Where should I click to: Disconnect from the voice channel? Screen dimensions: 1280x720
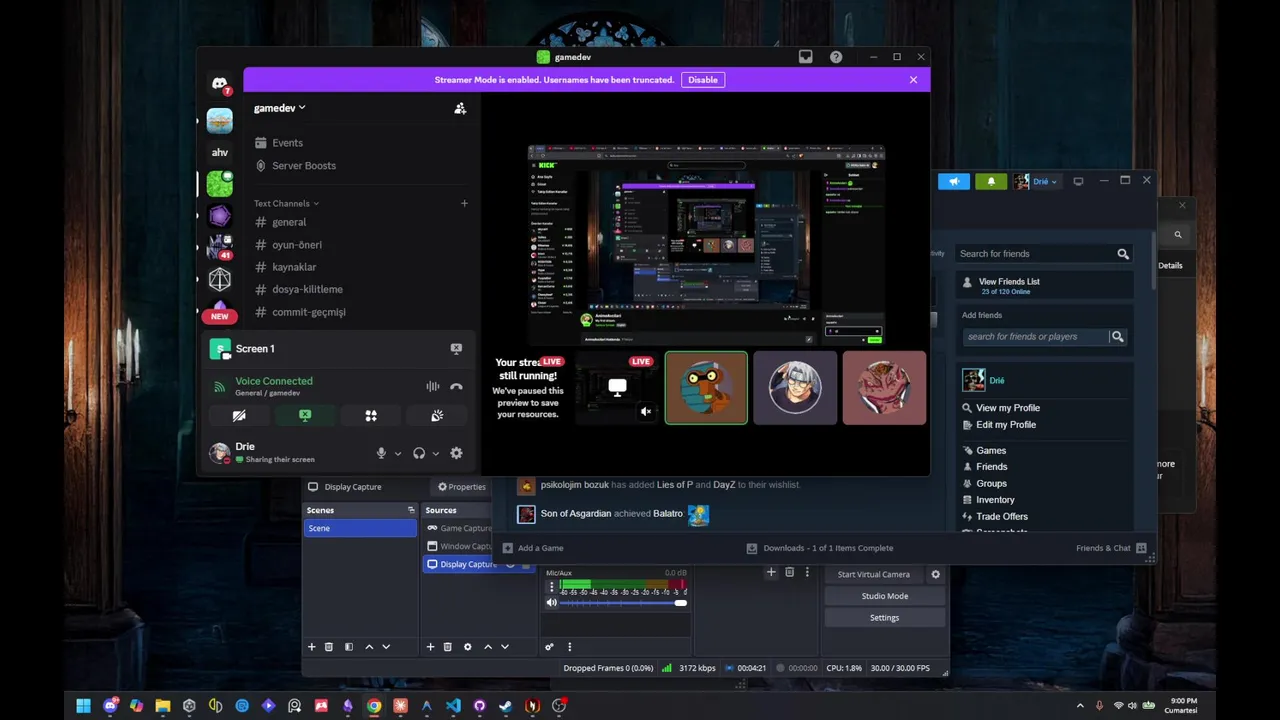coord(456,386)
